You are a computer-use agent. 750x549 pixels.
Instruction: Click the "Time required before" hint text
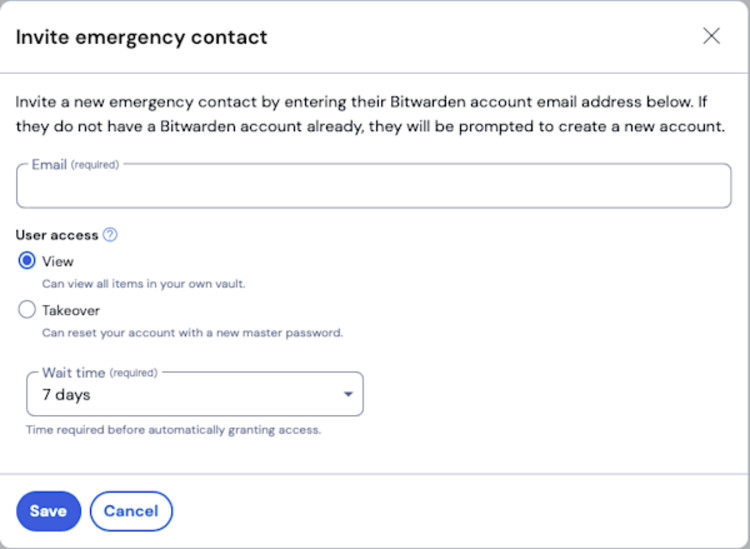click(173, 430)
